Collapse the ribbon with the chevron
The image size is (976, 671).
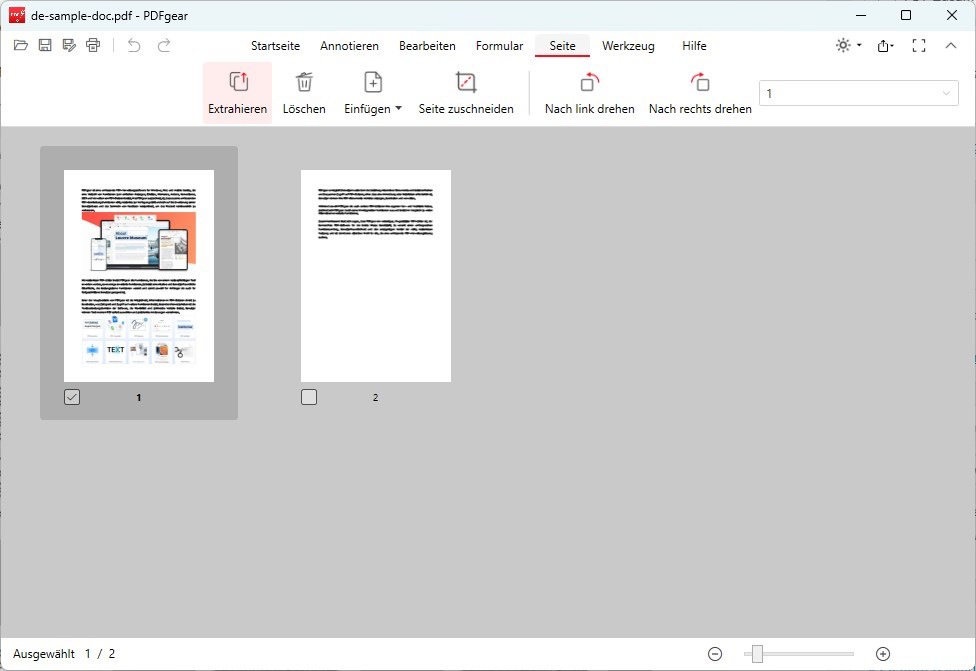pyautogui.click(x=951, y=45)
